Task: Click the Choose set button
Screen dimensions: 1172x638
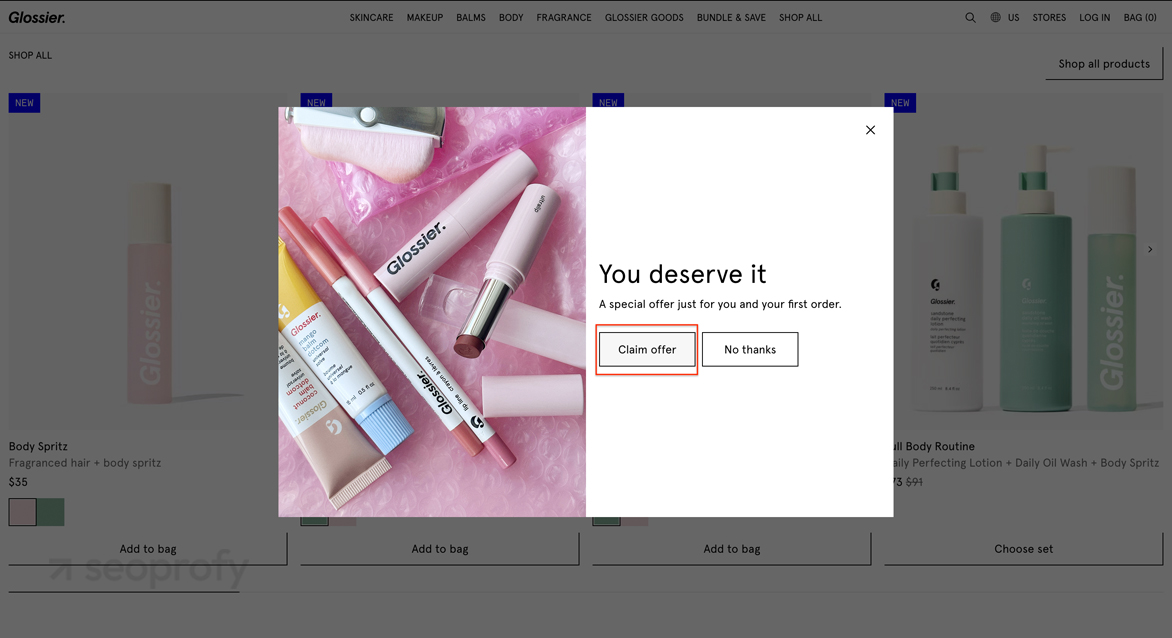Action: point(1023,549)
